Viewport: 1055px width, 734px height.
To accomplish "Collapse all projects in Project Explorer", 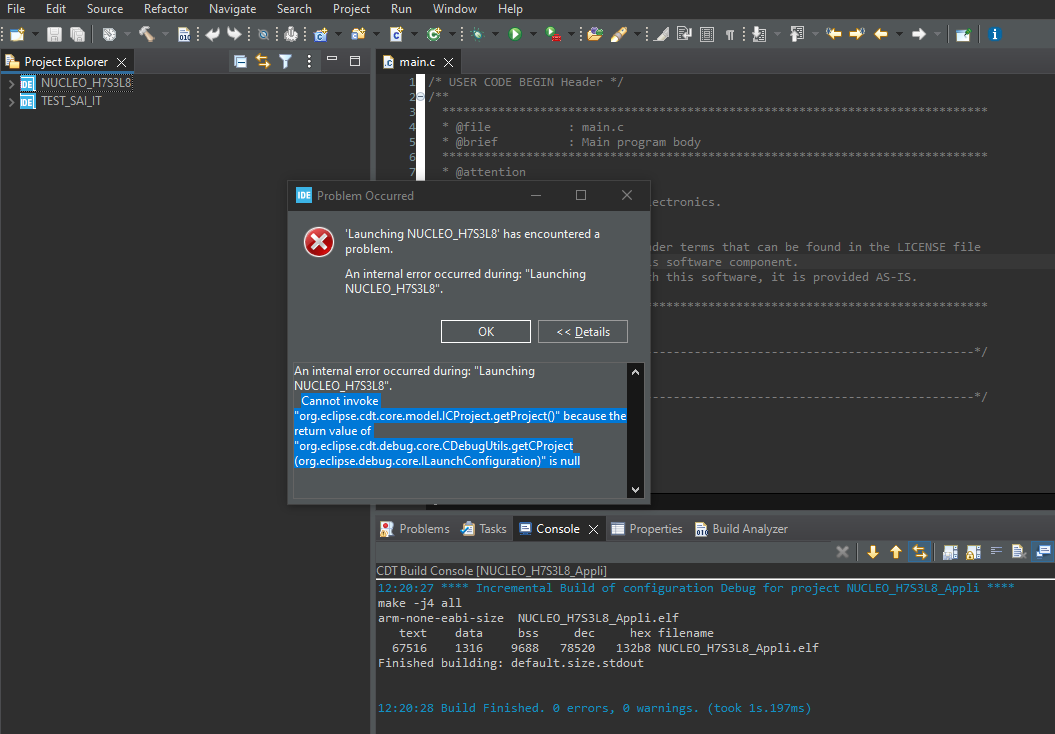I will [240, 61].
